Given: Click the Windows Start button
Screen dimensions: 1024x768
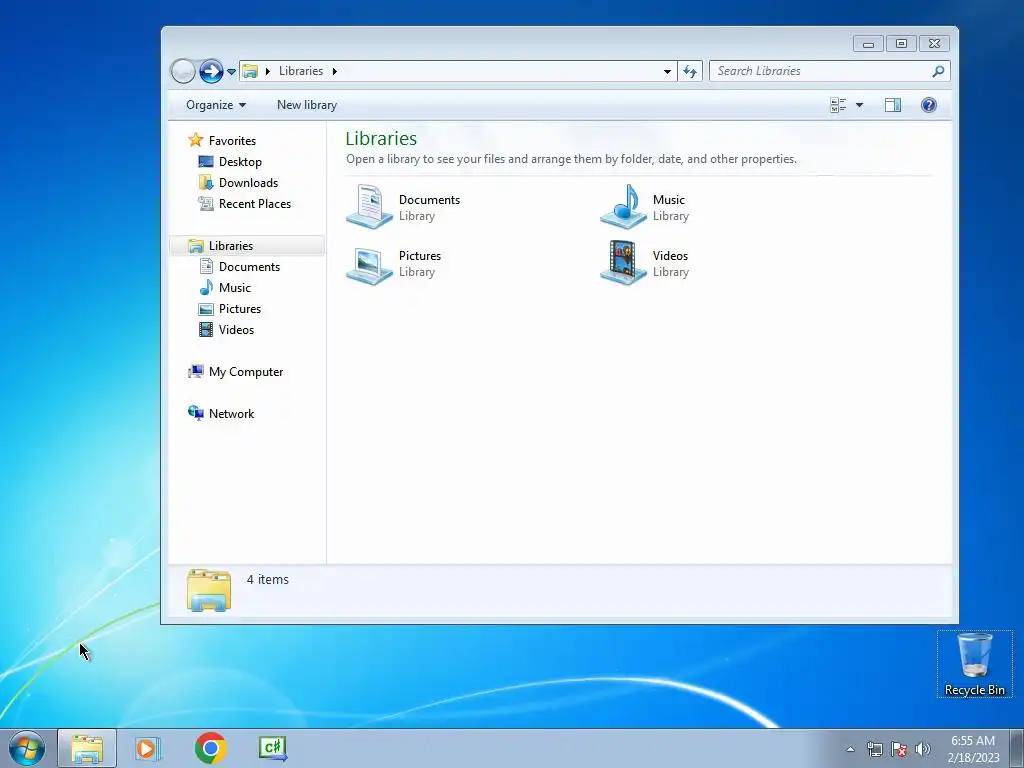Looking at the screenshot, I should pos(27,748).
